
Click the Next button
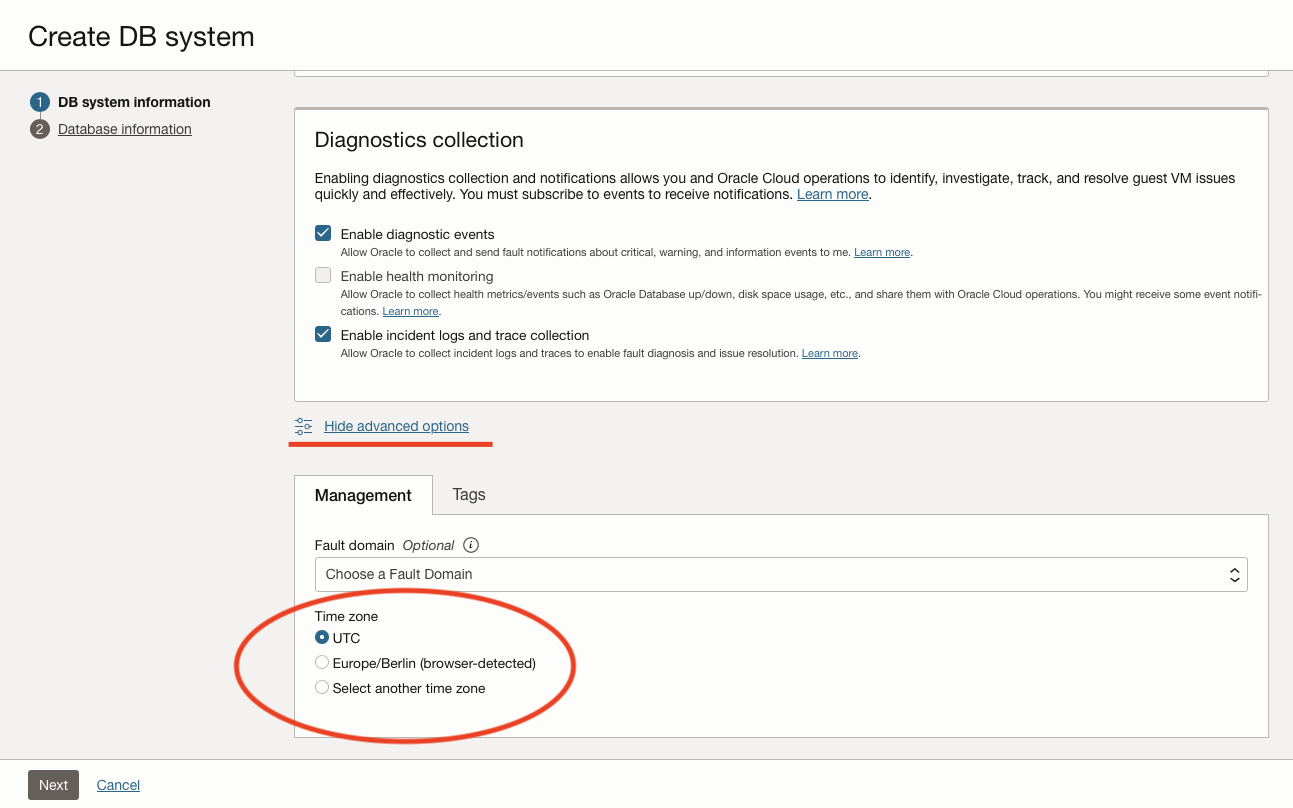coord(53,785)
